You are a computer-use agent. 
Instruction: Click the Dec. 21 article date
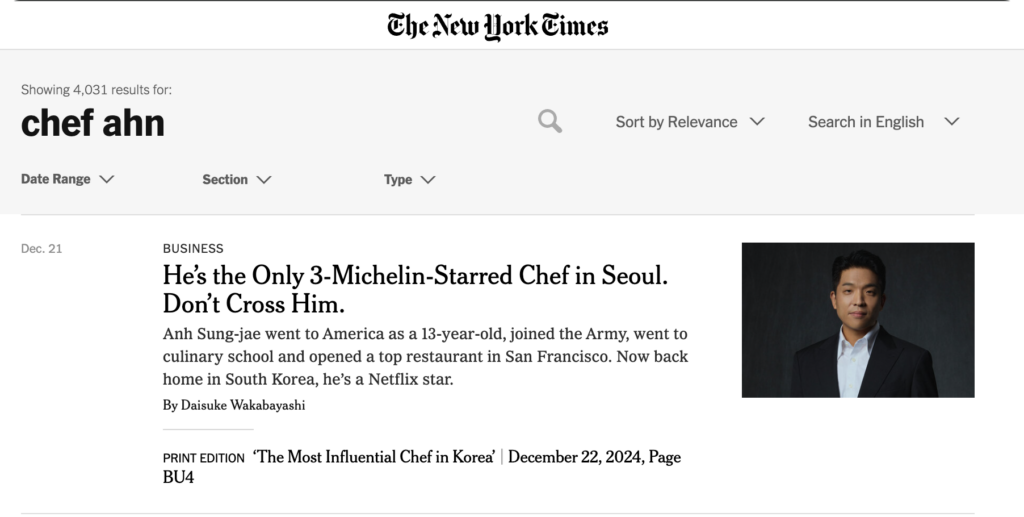(42, 249)
